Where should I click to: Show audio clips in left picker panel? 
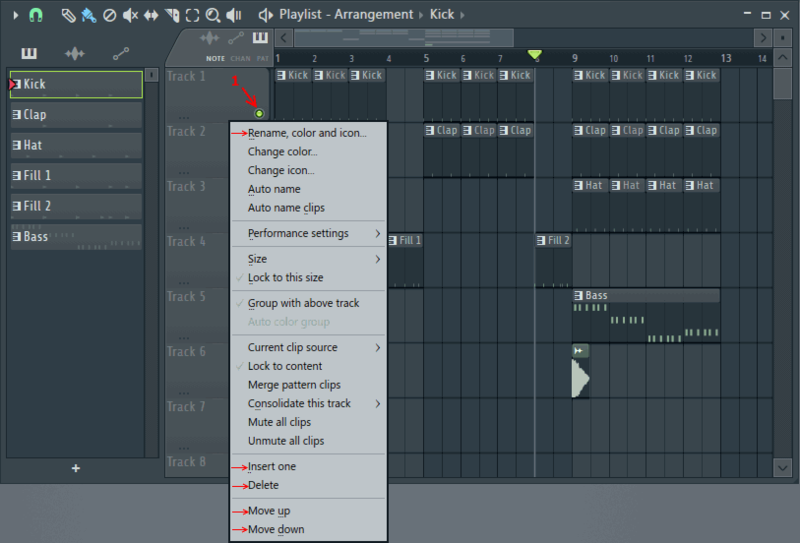tap(74, 53)
